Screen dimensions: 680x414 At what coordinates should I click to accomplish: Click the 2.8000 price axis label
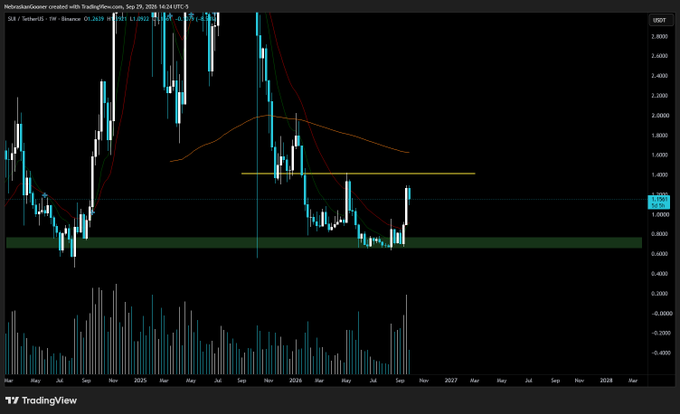[659, 36]
